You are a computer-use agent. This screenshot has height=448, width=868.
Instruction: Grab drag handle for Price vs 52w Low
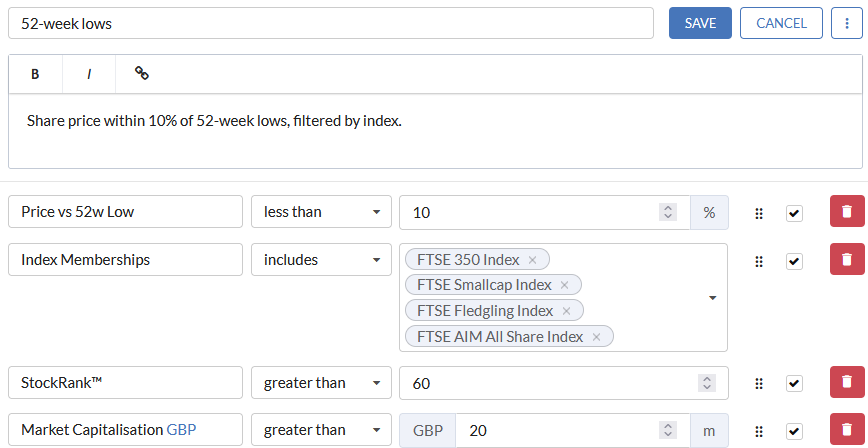click(x=759, y=214)
